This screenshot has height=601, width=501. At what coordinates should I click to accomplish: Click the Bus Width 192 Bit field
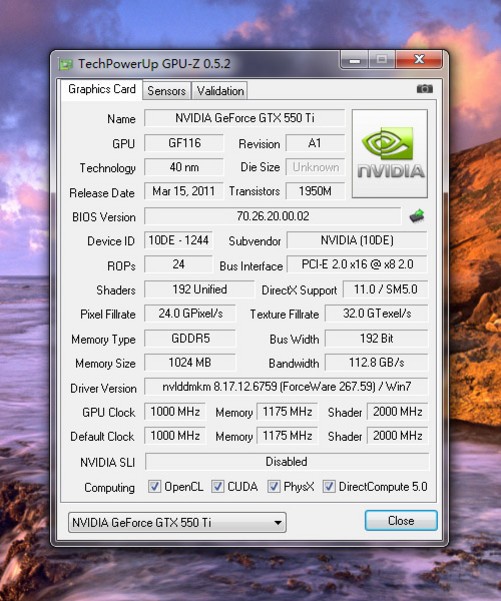coord(376,338)
